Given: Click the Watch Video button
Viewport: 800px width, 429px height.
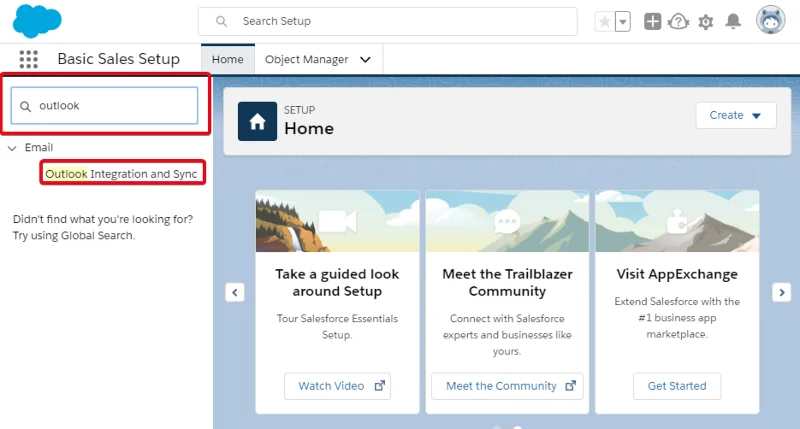Looking at the screenshot, I should coord(337,386).
